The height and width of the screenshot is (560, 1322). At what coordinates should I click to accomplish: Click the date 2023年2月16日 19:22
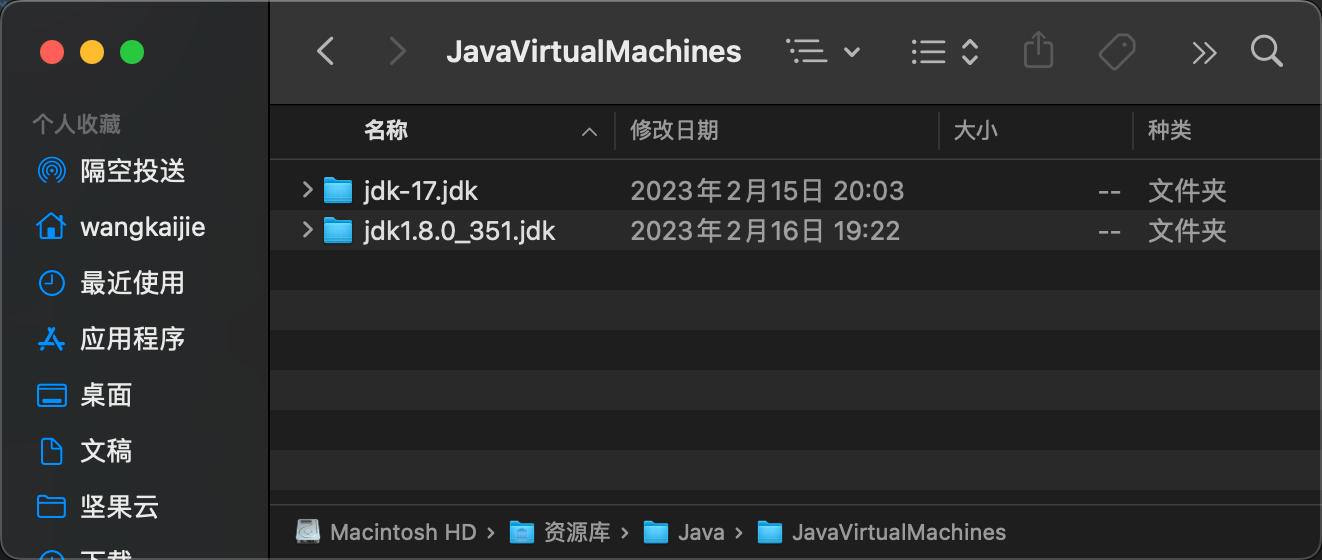click(765, 231)
